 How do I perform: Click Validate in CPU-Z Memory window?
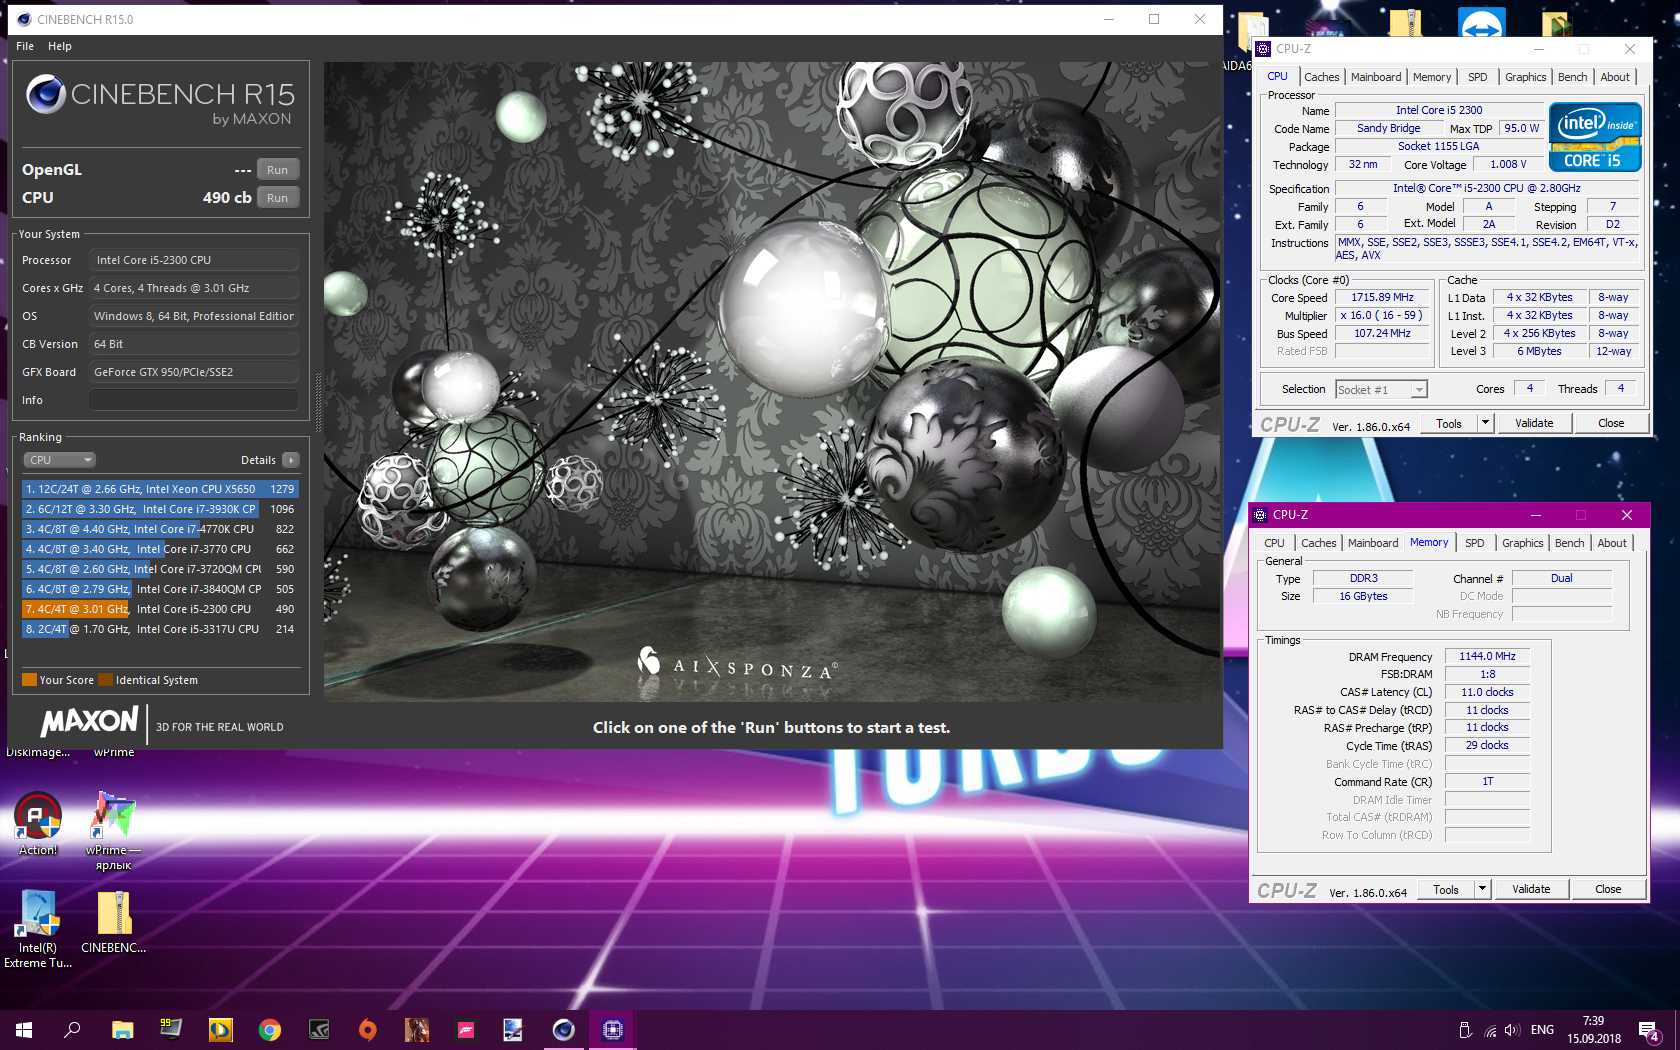click(x=1531, y=889)
